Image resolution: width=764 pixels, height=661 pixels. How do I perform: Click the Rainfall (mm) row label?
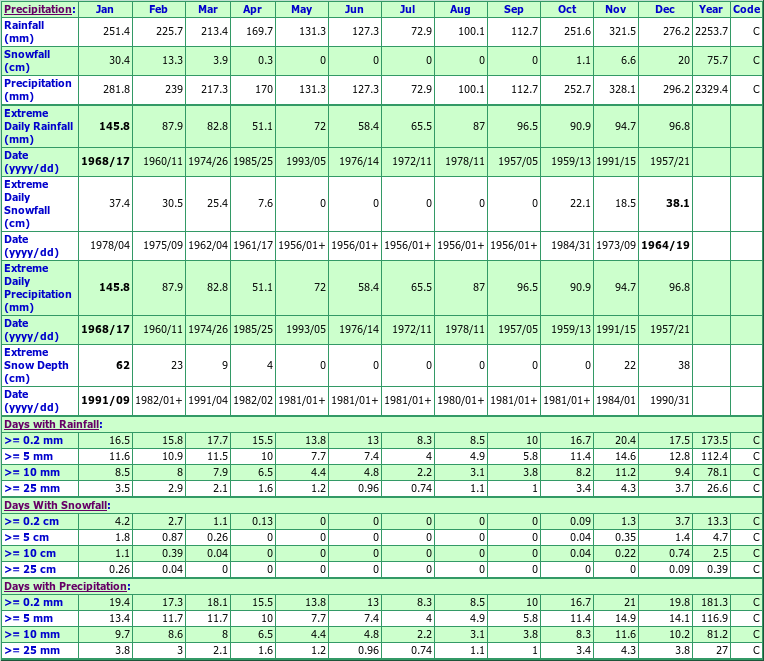[24, 31]
